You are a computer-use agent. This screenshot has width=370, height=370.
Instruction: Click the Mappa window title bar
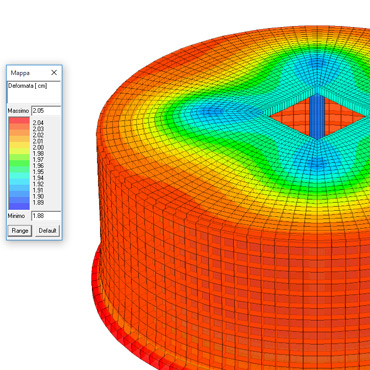pyautogui.click(x=28, y=73)
